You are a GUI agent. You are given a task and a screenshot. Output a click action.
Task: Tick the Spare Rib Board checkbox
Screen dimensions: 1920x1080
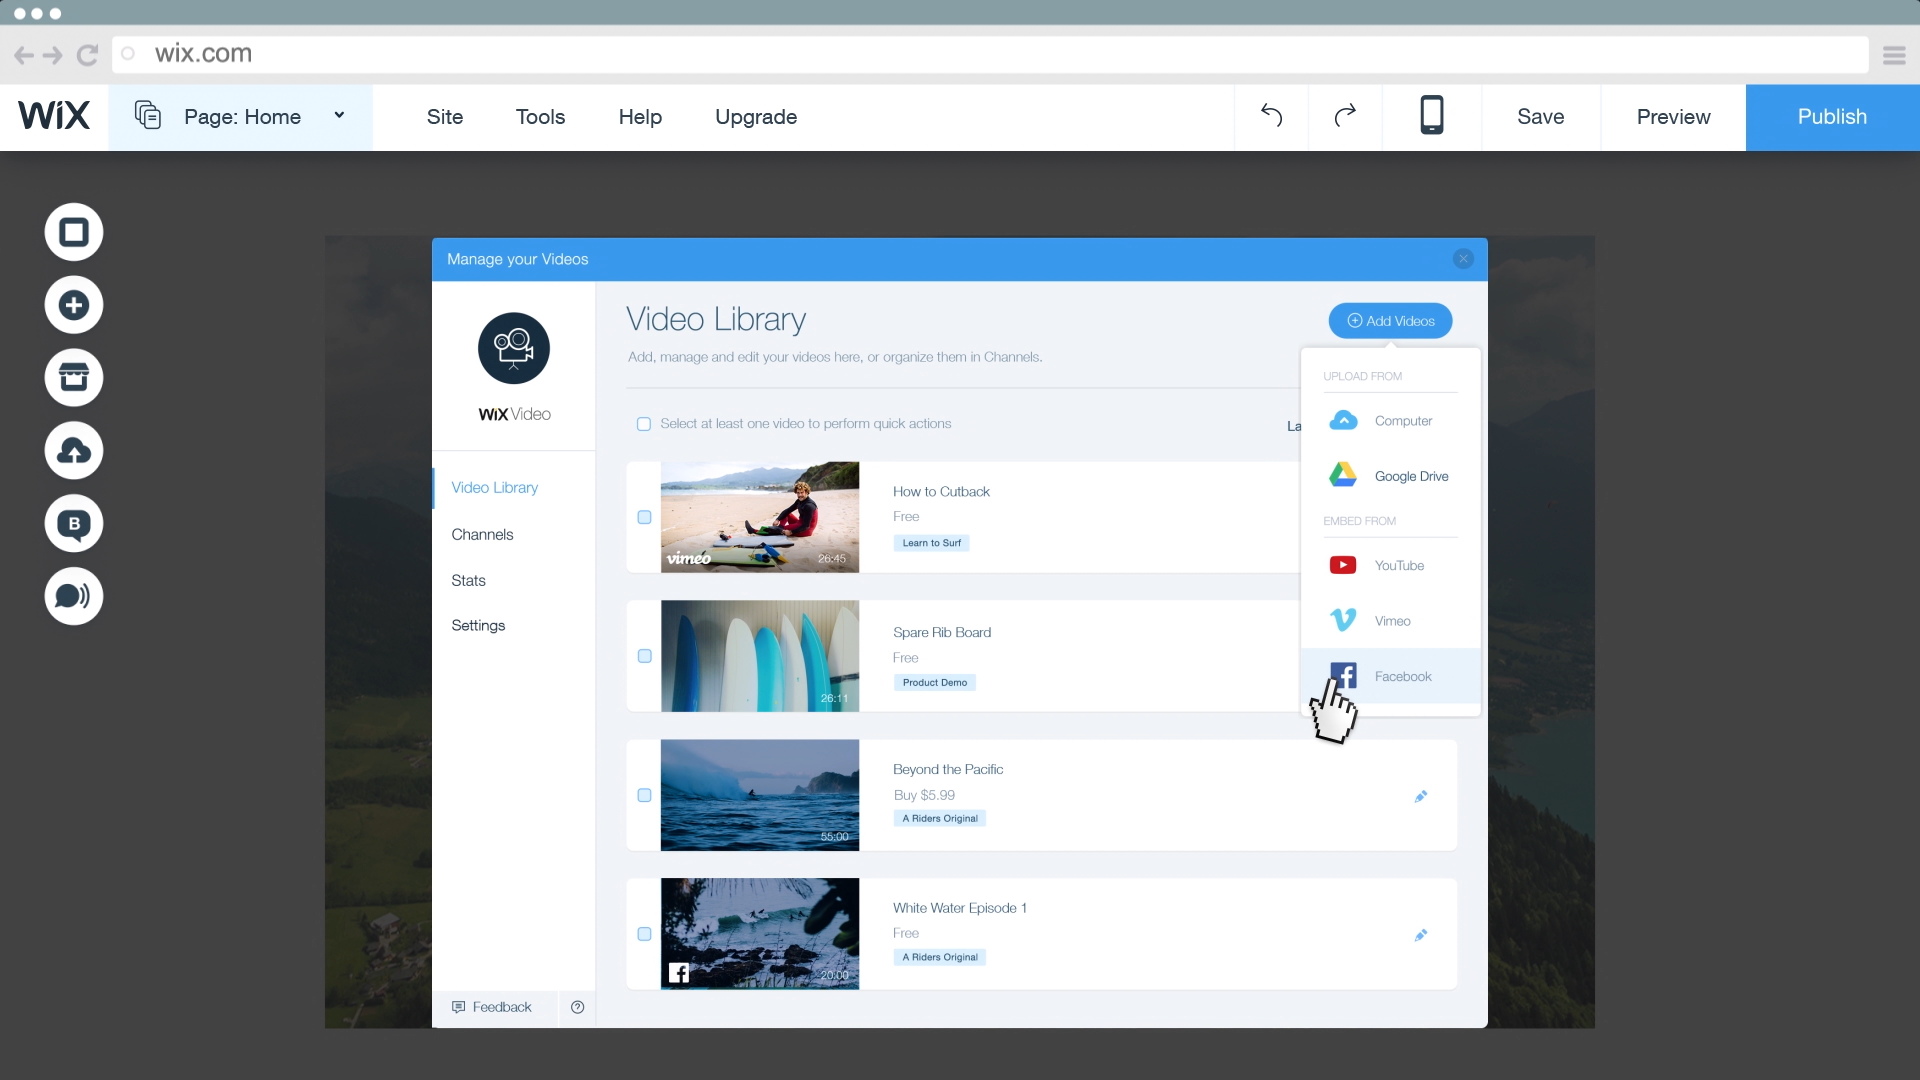tap(644, 656)
